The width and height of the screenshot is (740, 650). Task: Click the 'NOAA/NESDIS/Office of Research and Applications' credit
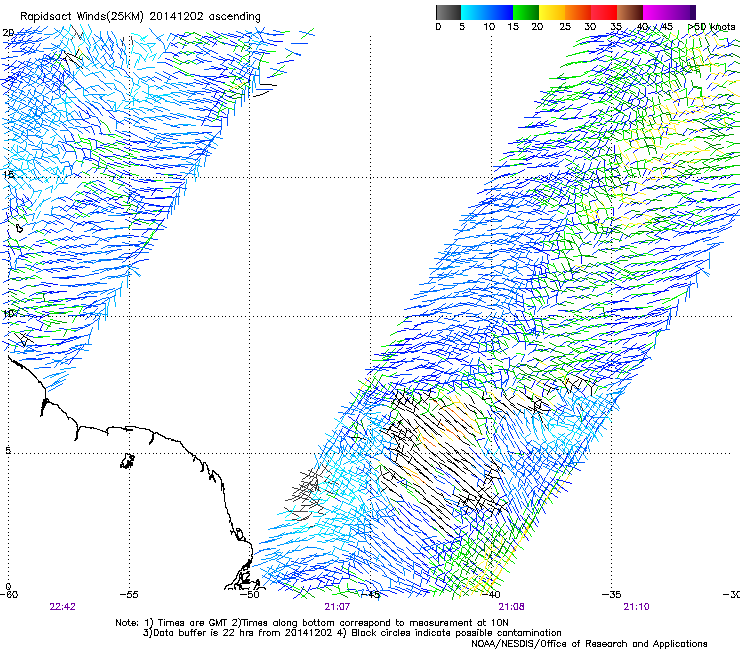click(589, 644)
